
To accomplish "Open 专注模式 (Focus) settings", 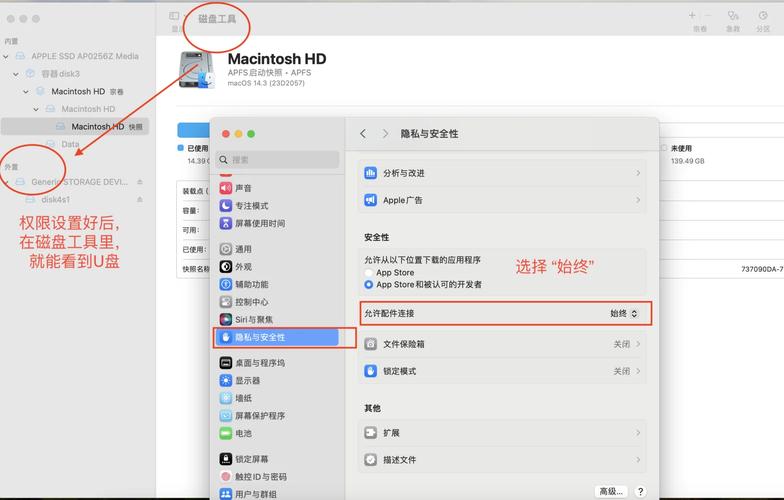I will (250, 206).
